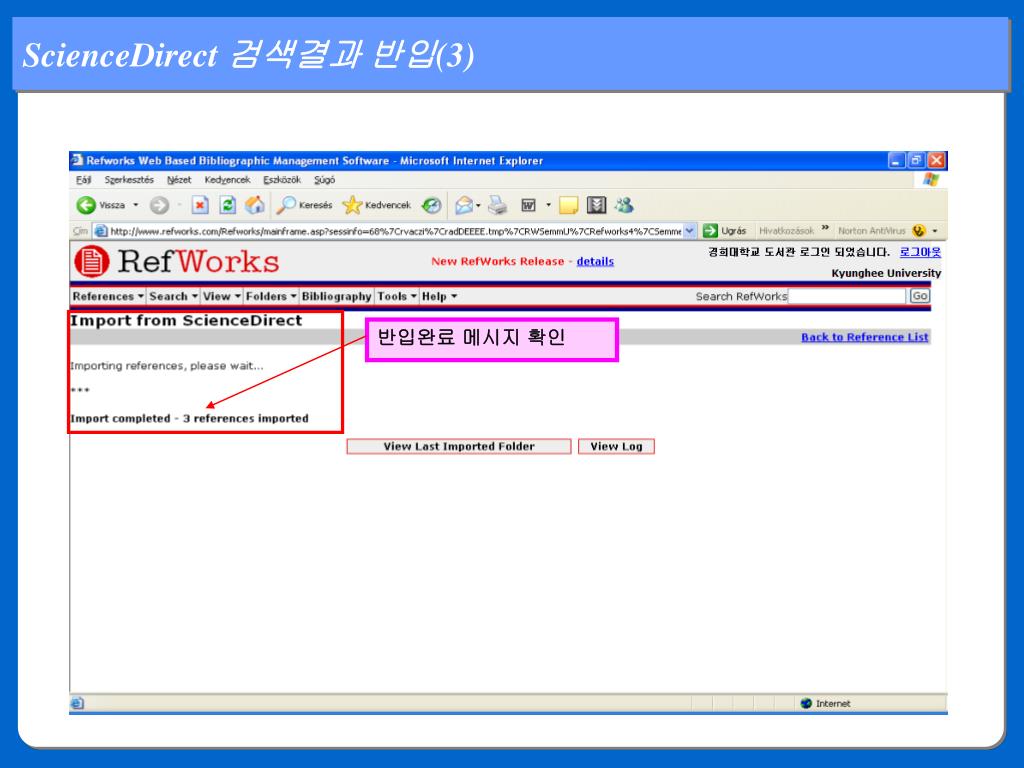
Task: Click the RefWorks red logo
Action: pos(92,261)
